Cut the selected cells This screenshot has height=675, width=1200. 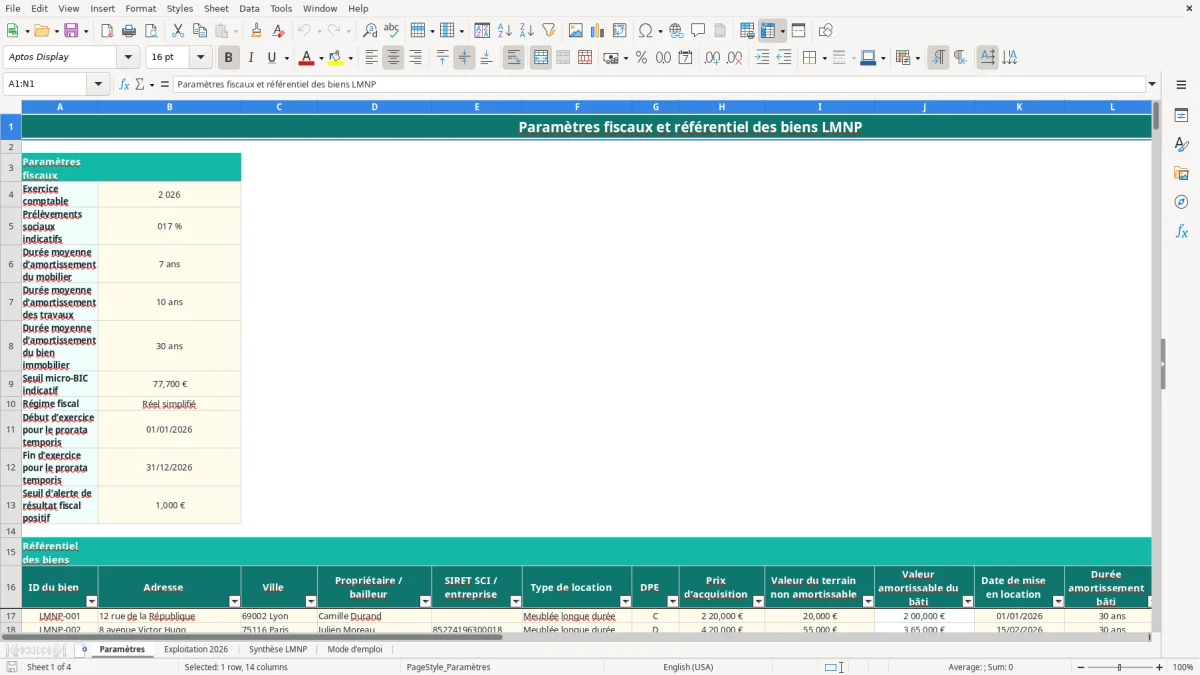178,31
